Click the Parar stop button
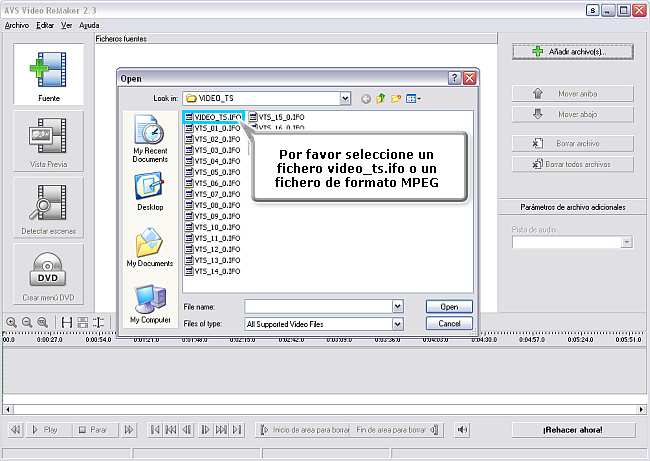This screenshot has height=461, width=650. click(x=95, y=430)
